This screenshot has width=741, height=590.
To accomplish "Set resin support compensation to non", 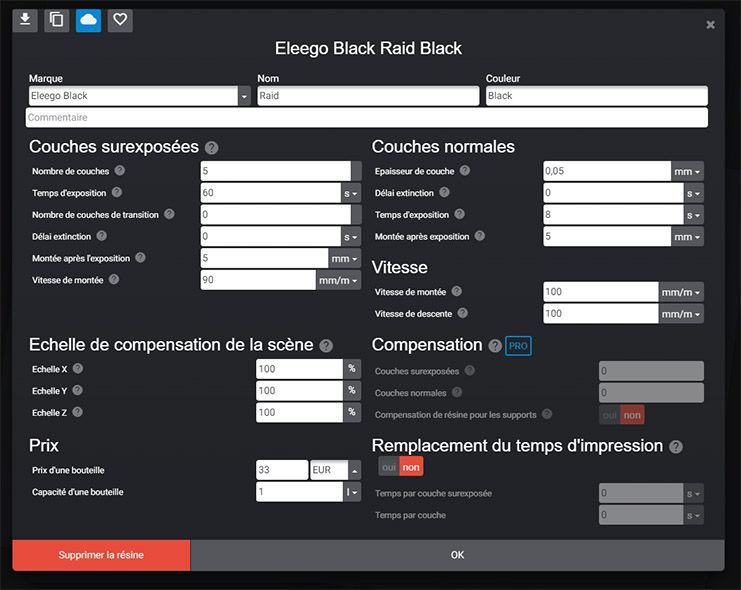I will pyautogui.click(x=632, y=415).
